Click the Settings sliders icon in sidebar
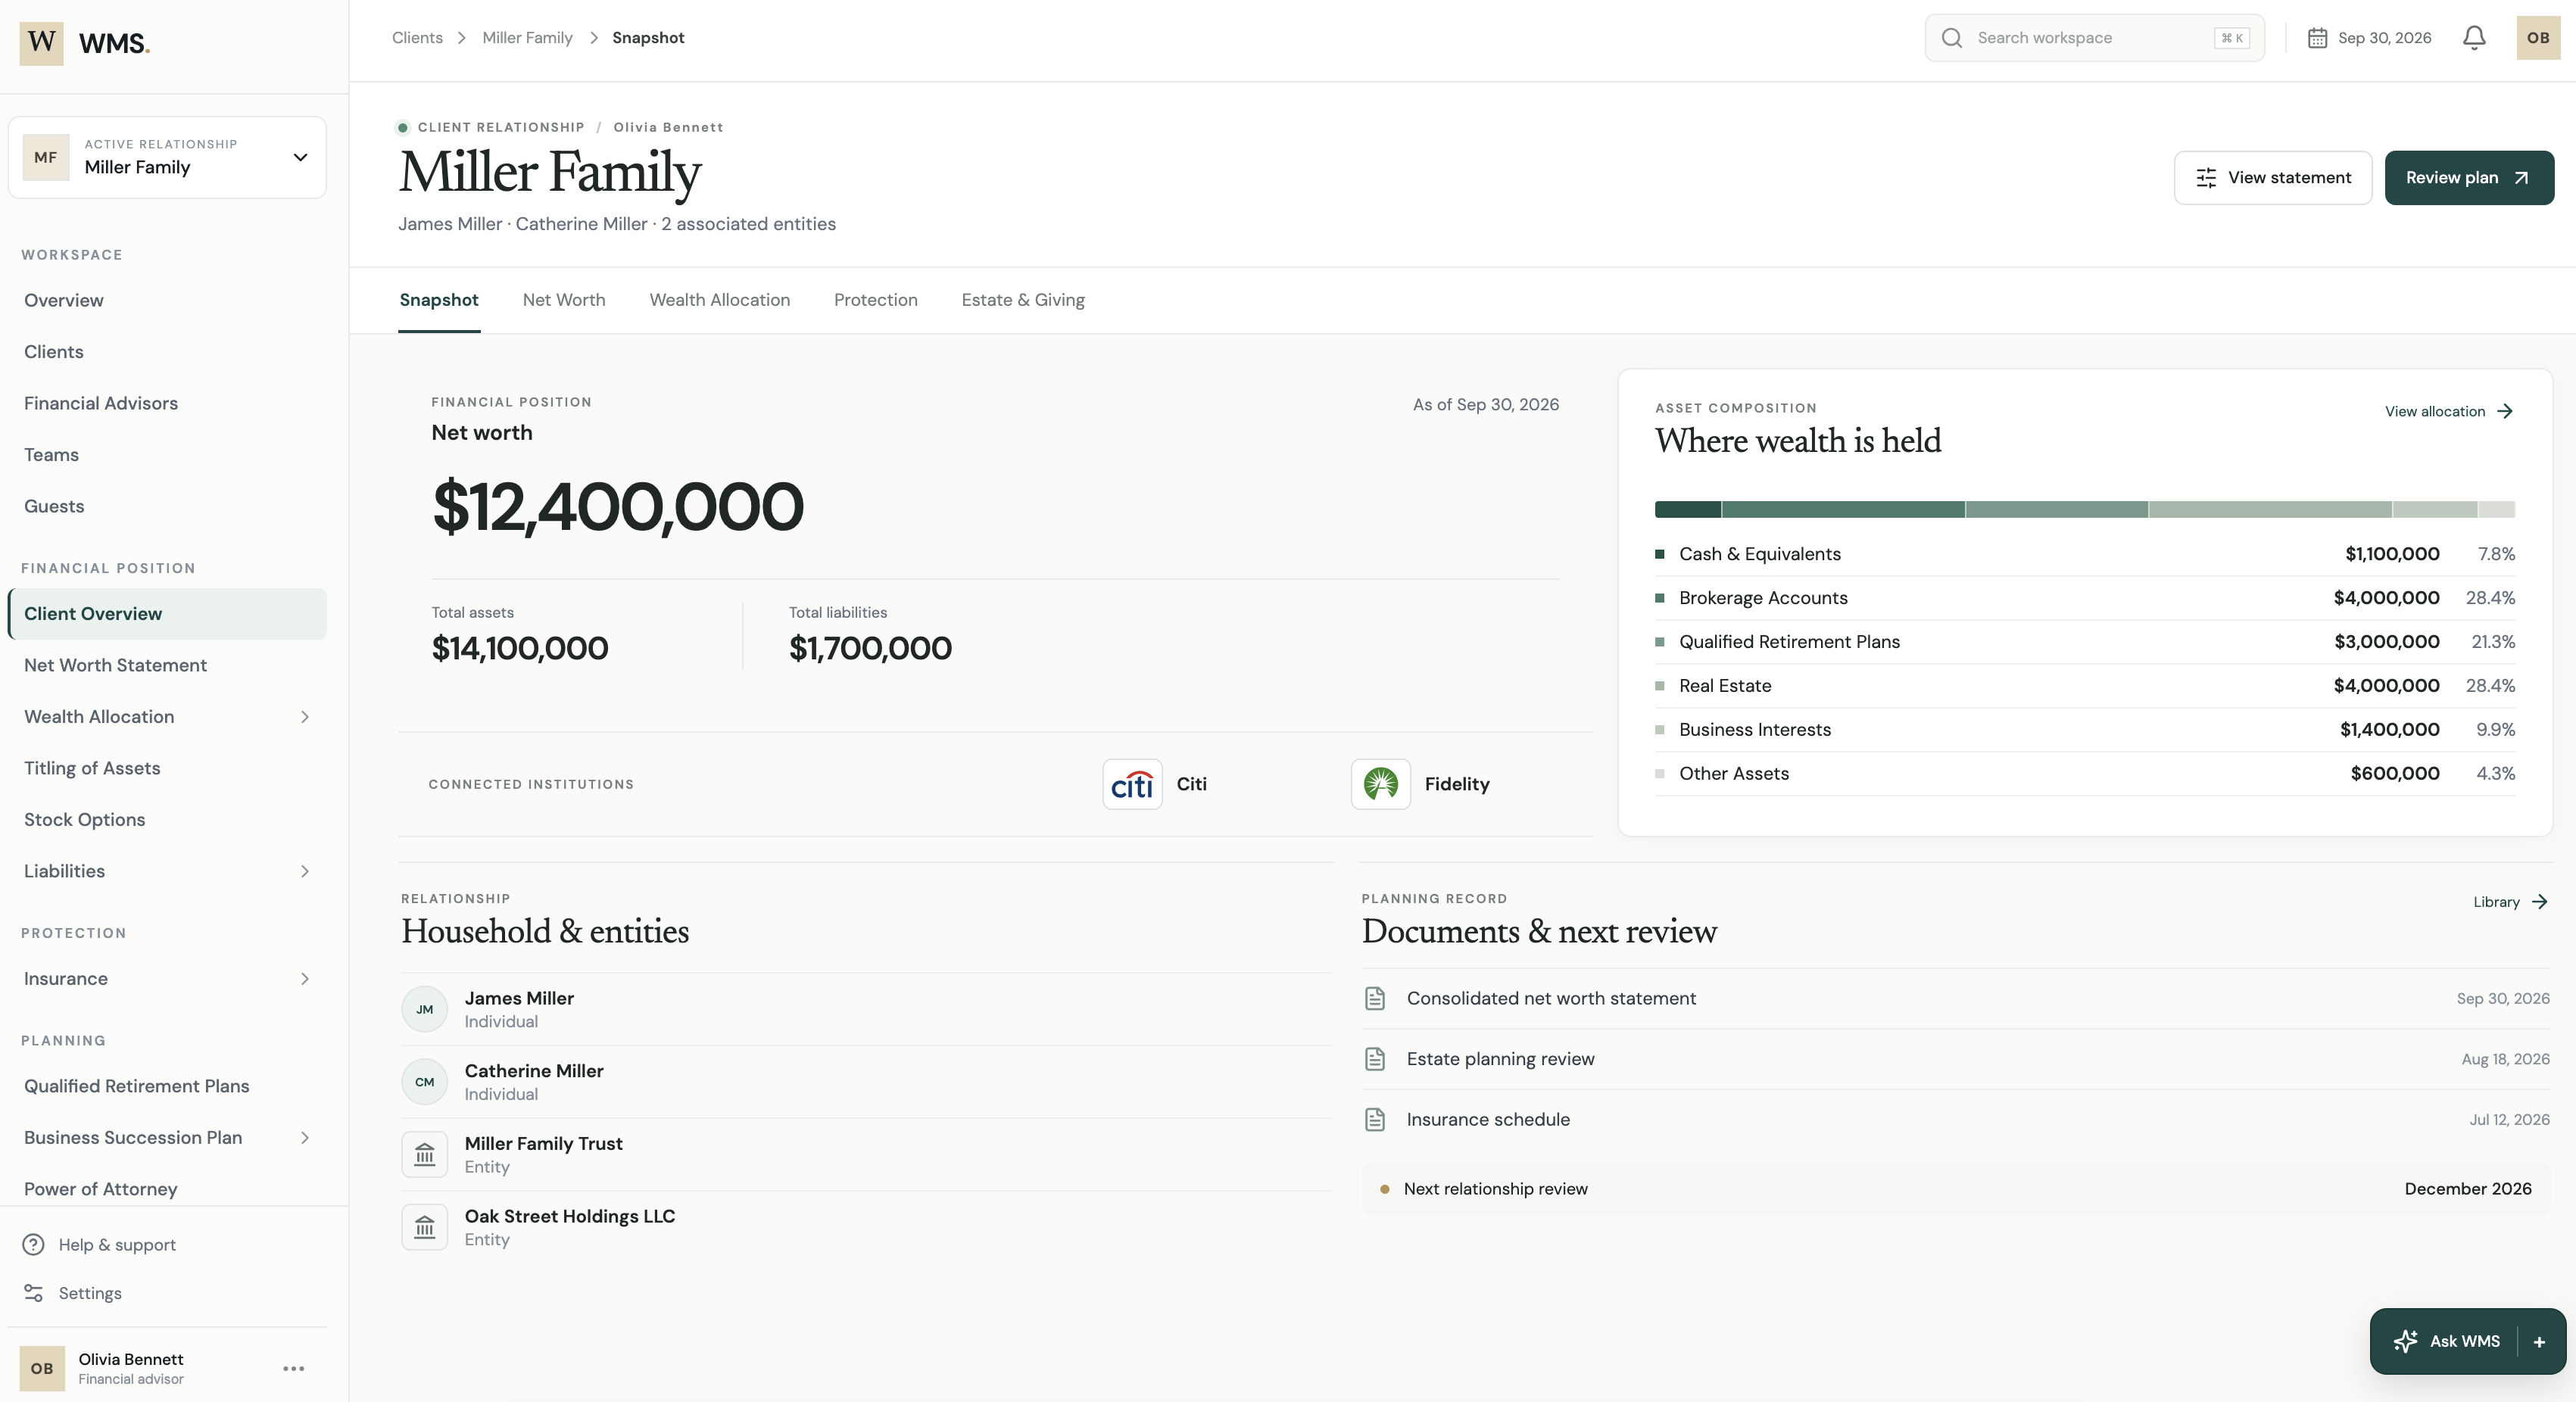 tap(33, 1293)
